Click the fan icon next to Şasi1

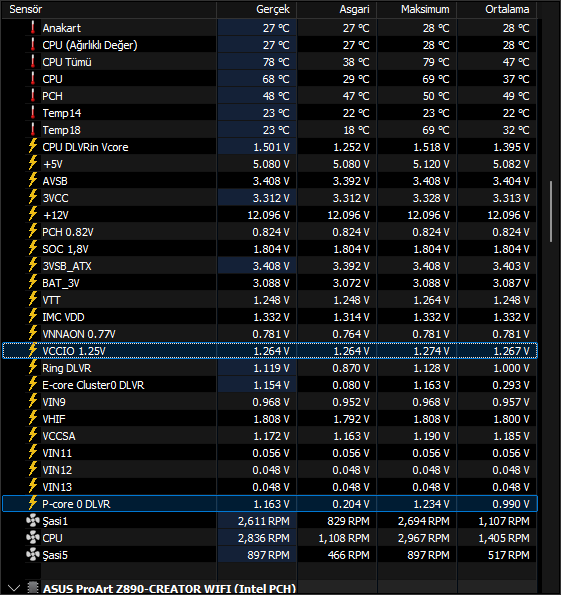tap(33, 521)
